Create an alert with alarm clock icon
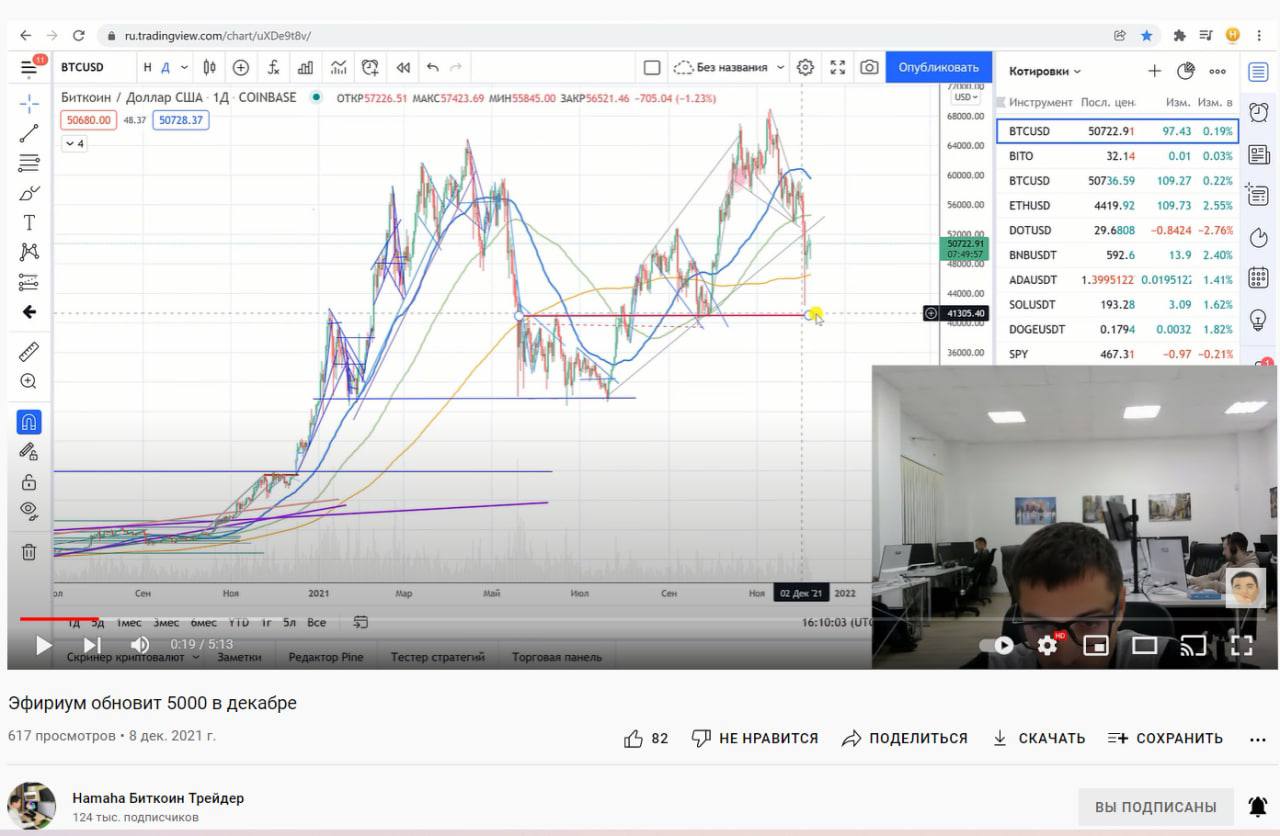 370,68
